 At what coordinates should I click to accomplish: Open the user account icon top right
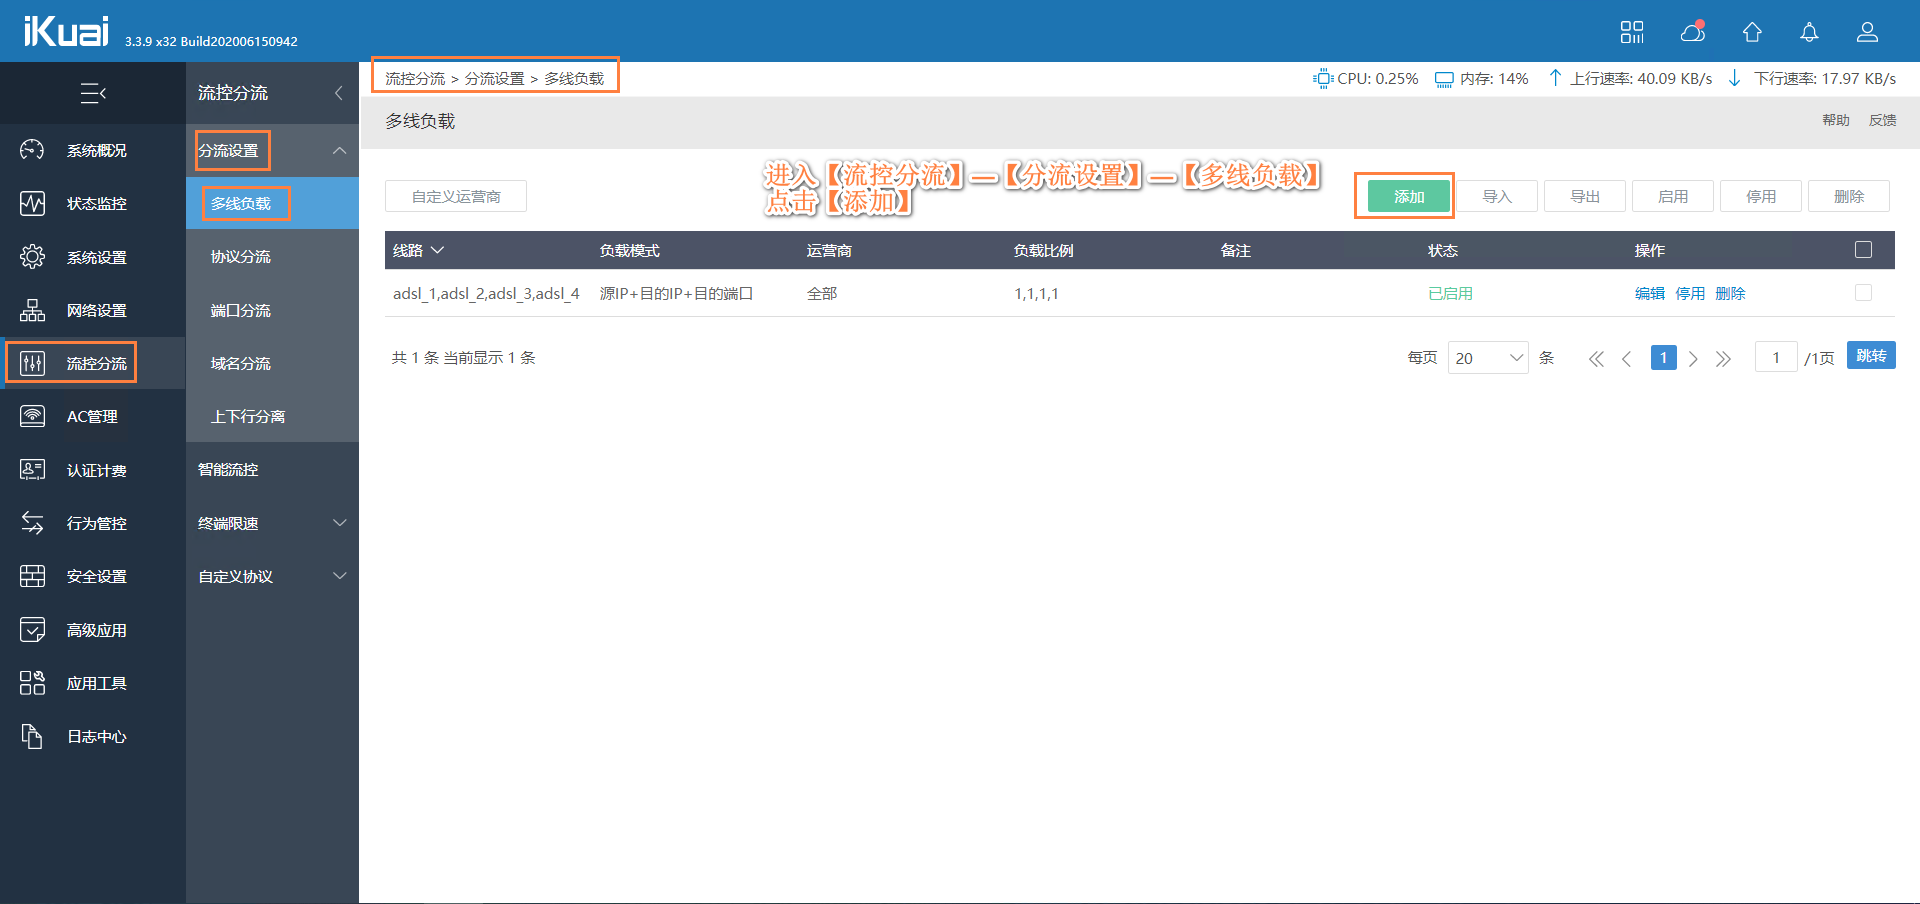(x=1867, y=32)
